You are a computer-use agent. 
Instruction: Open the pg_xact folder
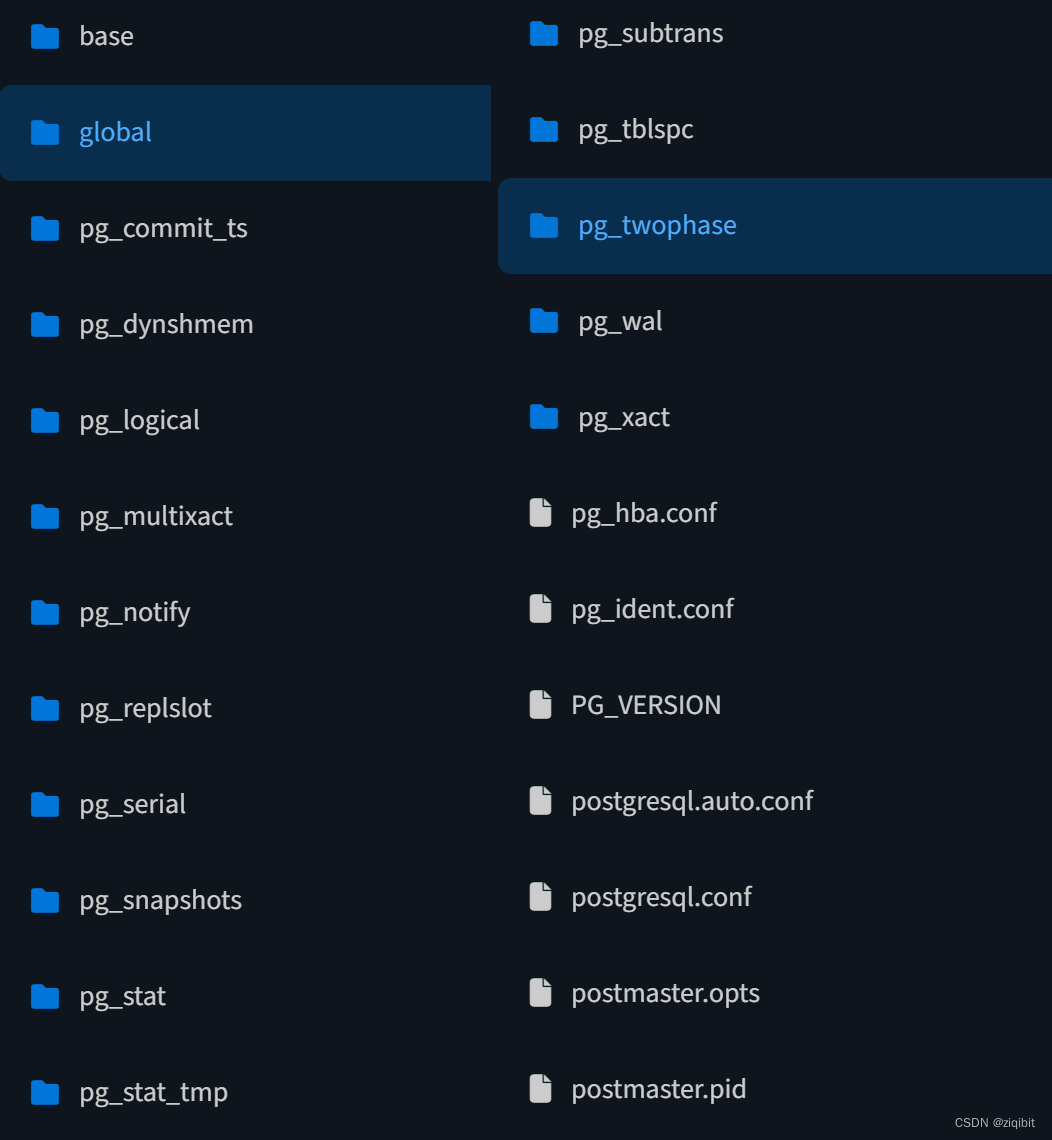coord(624,417)
